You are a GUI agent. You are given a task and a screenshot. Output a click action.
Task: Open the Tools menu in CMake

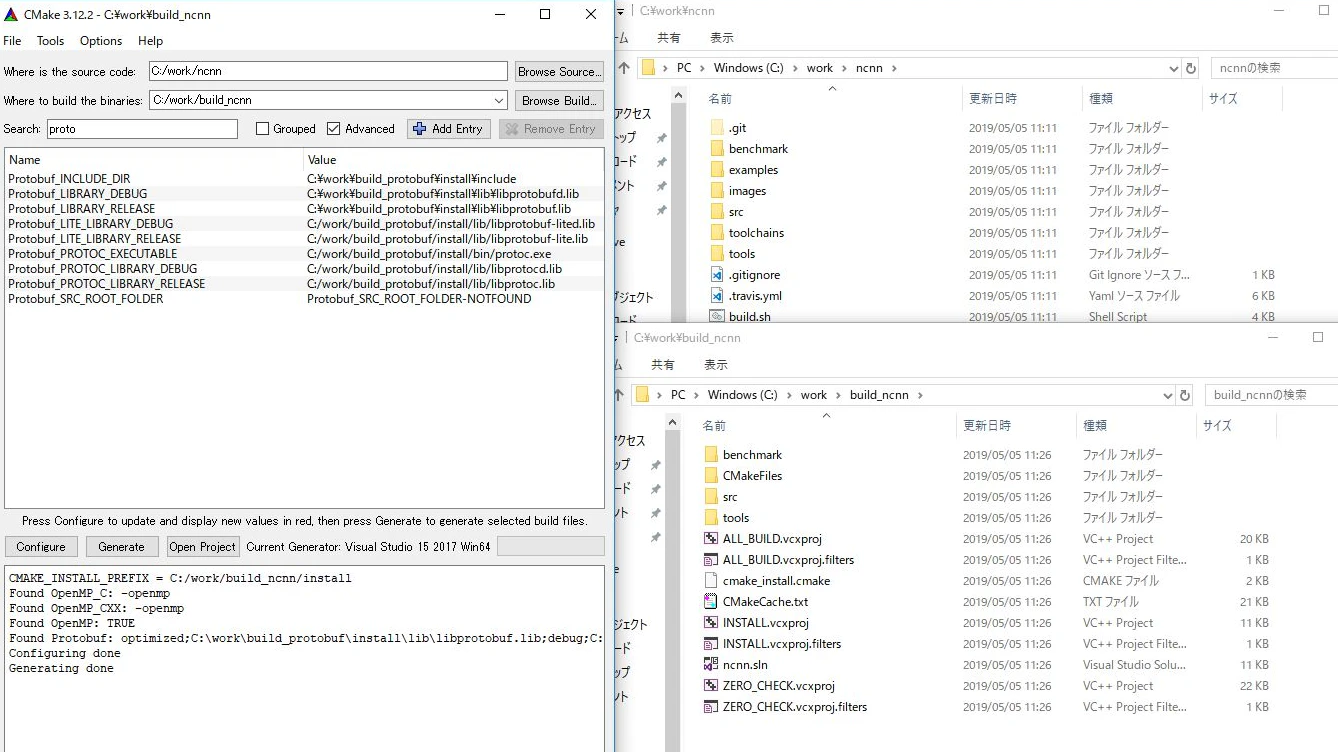click(50, 41)
